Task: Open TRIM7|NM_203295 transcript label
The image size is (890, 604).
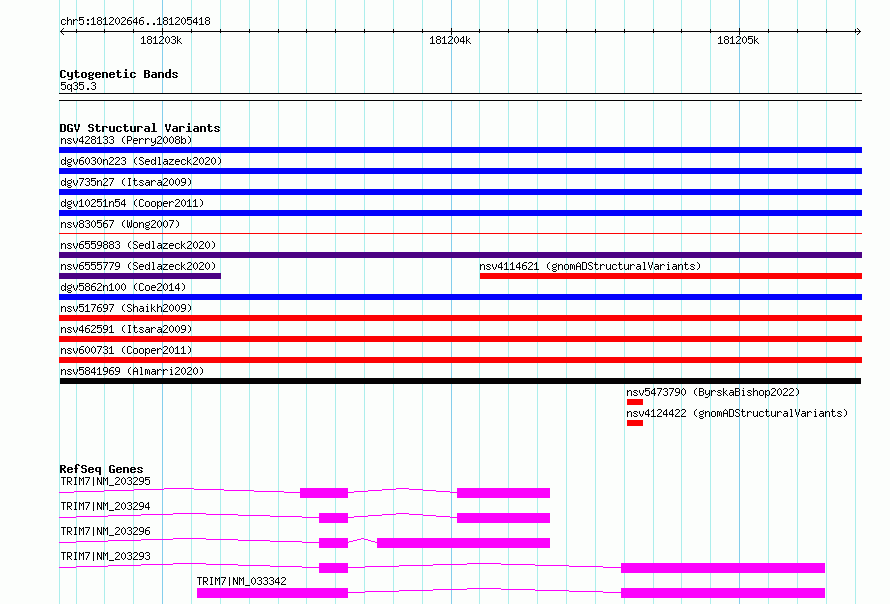Action: point(105,481)
